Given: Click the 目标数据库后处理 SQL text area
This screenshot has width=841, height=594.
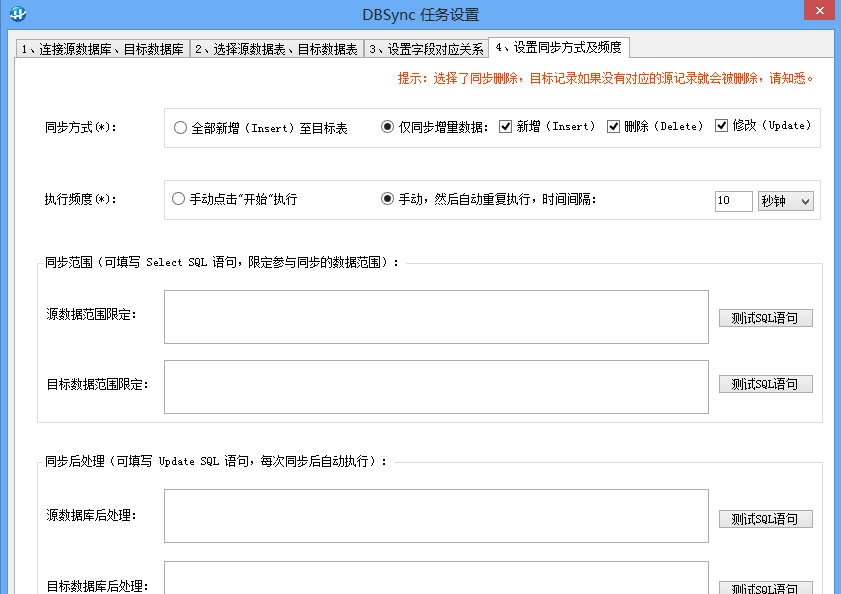Looking at the screenshot, I should tap(435, 580).
